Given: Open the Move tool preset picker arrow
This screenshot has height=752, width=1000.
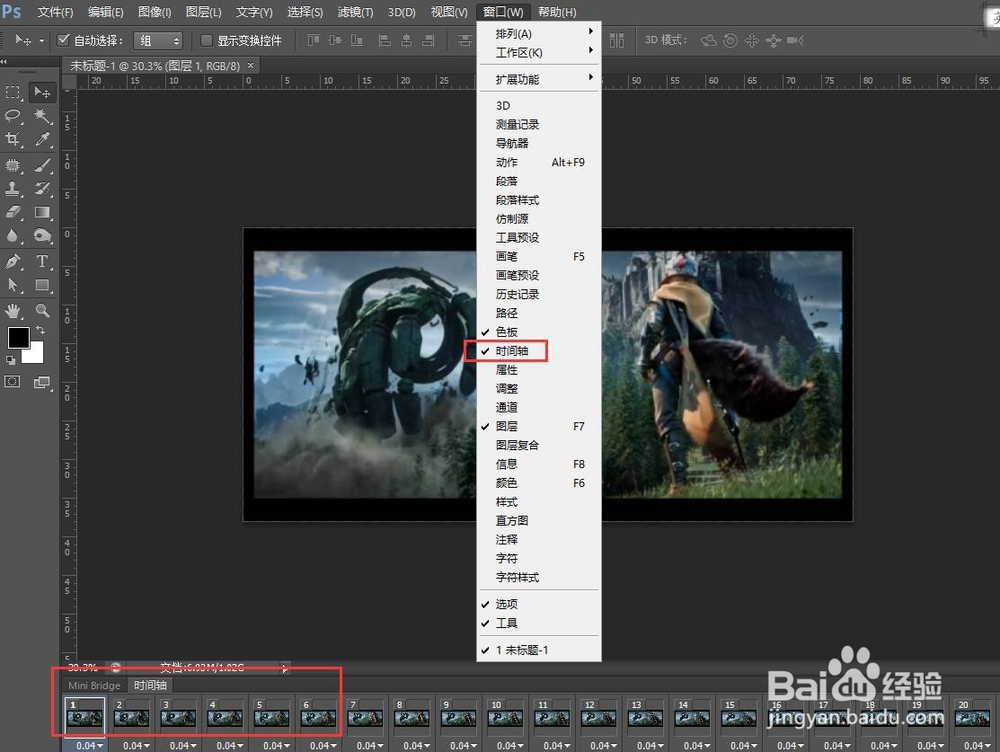Looking at the screenshot, I should (41, 41).
